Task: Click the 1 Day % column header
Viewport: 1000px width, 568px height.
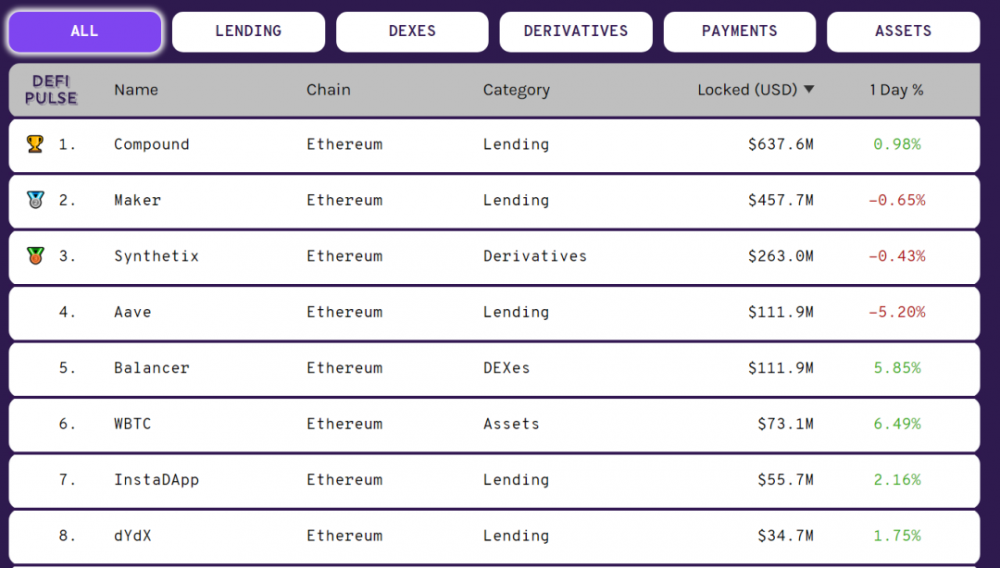Action: (896, 90)
